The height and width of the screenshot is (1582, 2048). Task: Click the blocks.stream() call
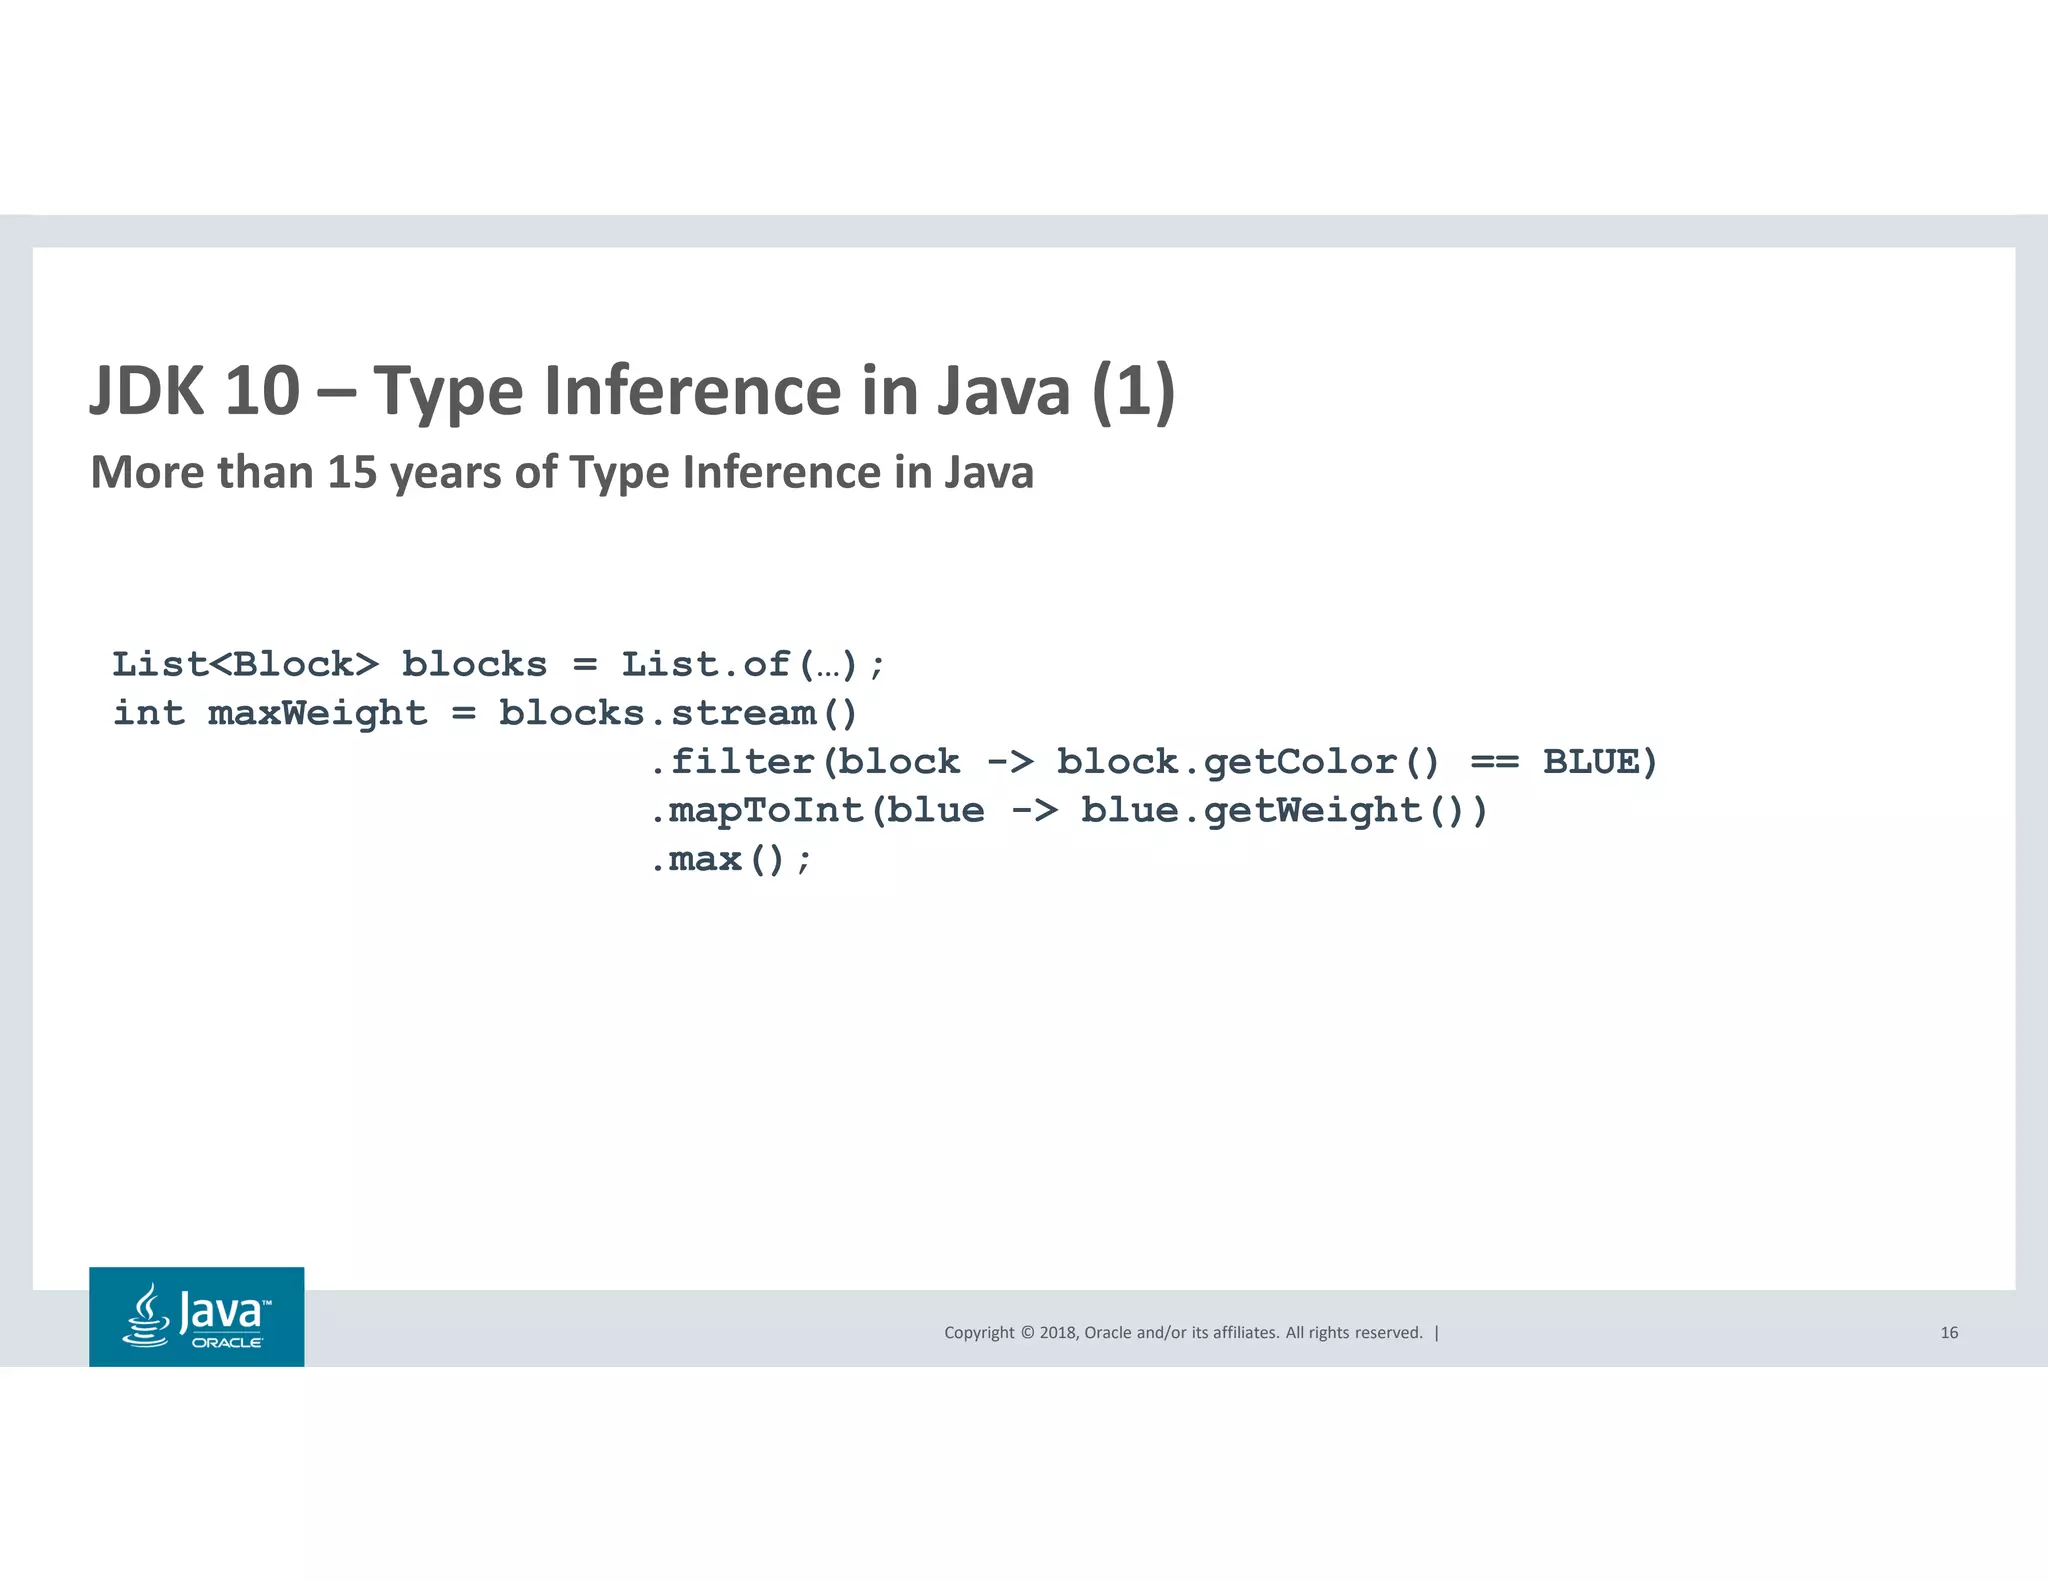[677, 714]
